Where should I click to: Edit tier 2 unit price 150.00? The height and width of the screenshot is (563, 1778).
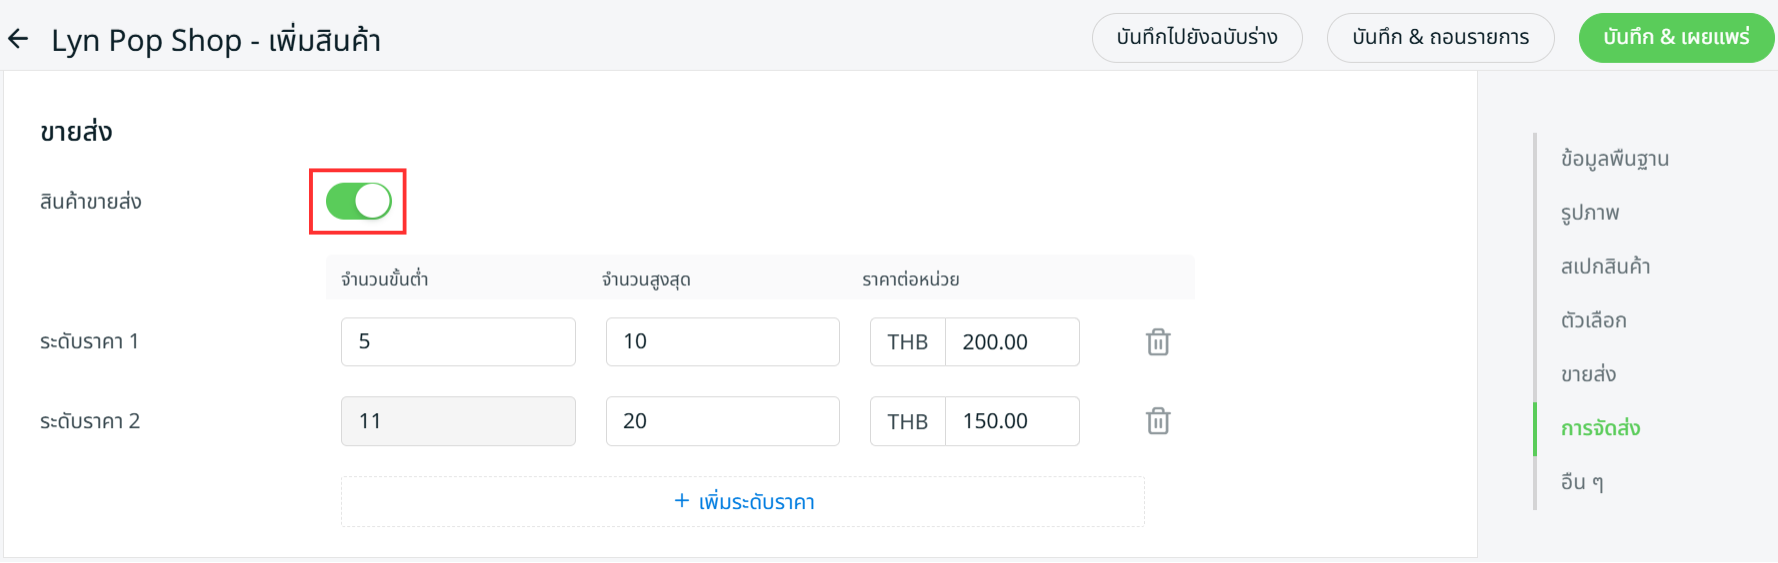pos(1010,421)
